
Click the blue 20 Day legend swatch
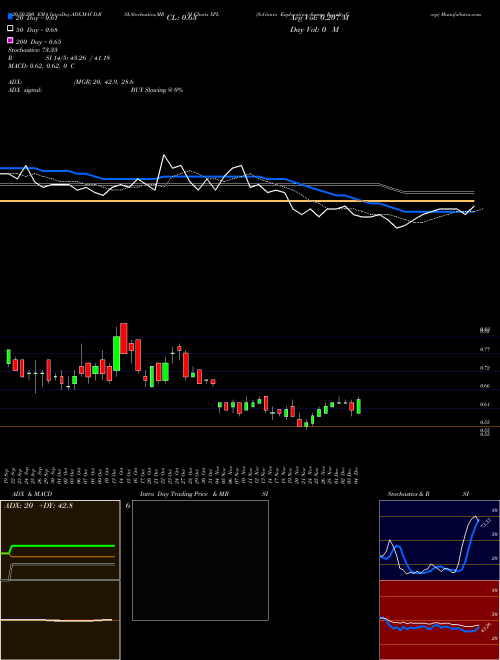(x=10, y=17)
